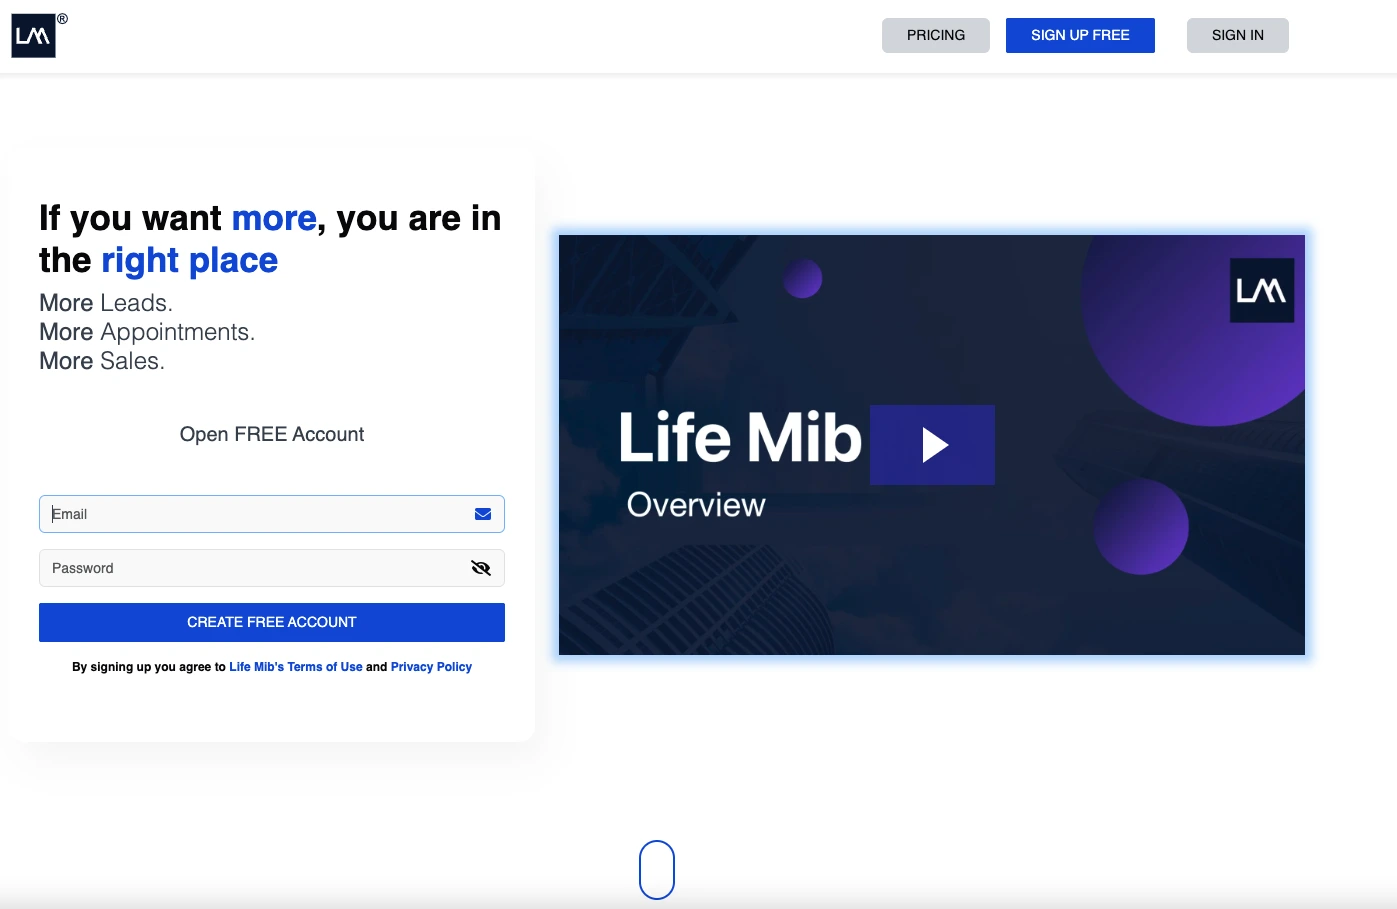This screenshot has height=909, width=1397.
Task: Click the LM logo overlay on the video
Action: click(x=1261, y=290)
